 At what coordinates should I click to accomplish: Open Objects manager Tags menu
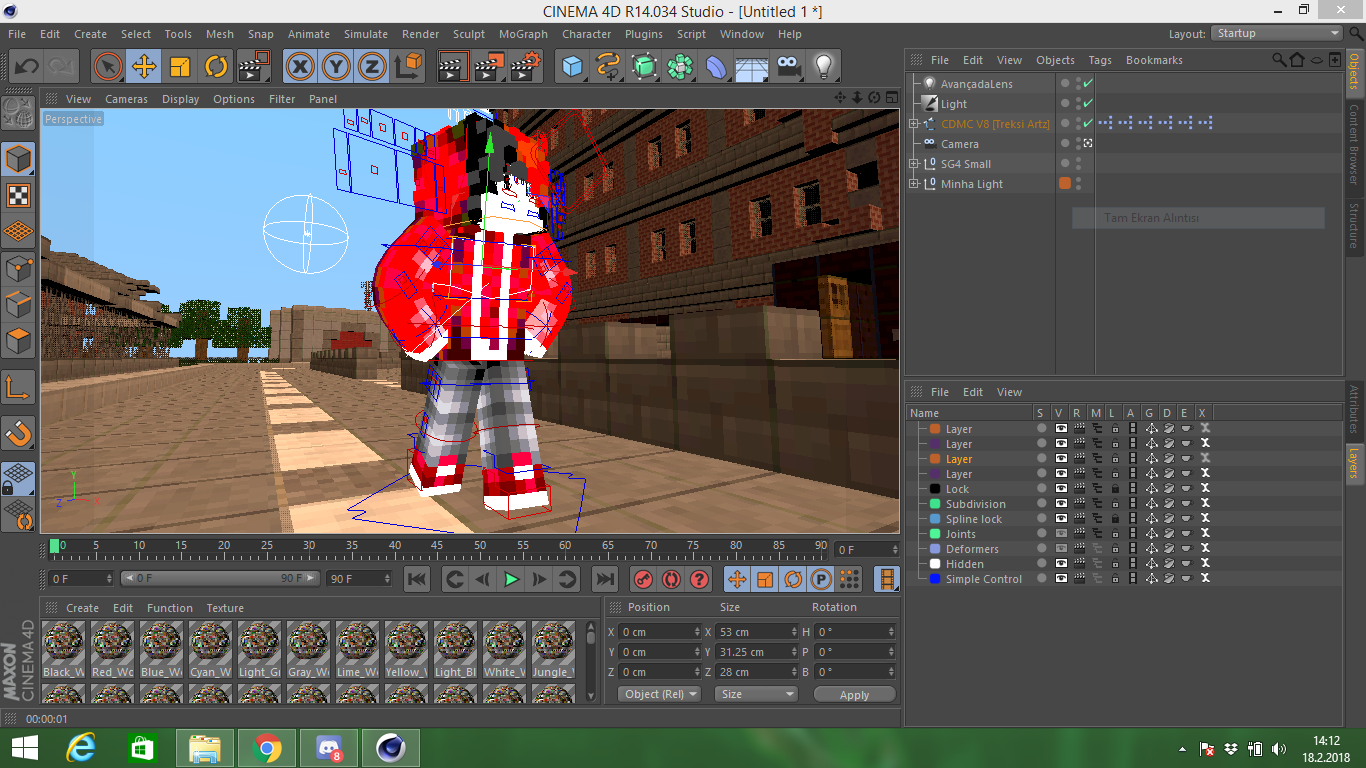(x=1100, y=60)
